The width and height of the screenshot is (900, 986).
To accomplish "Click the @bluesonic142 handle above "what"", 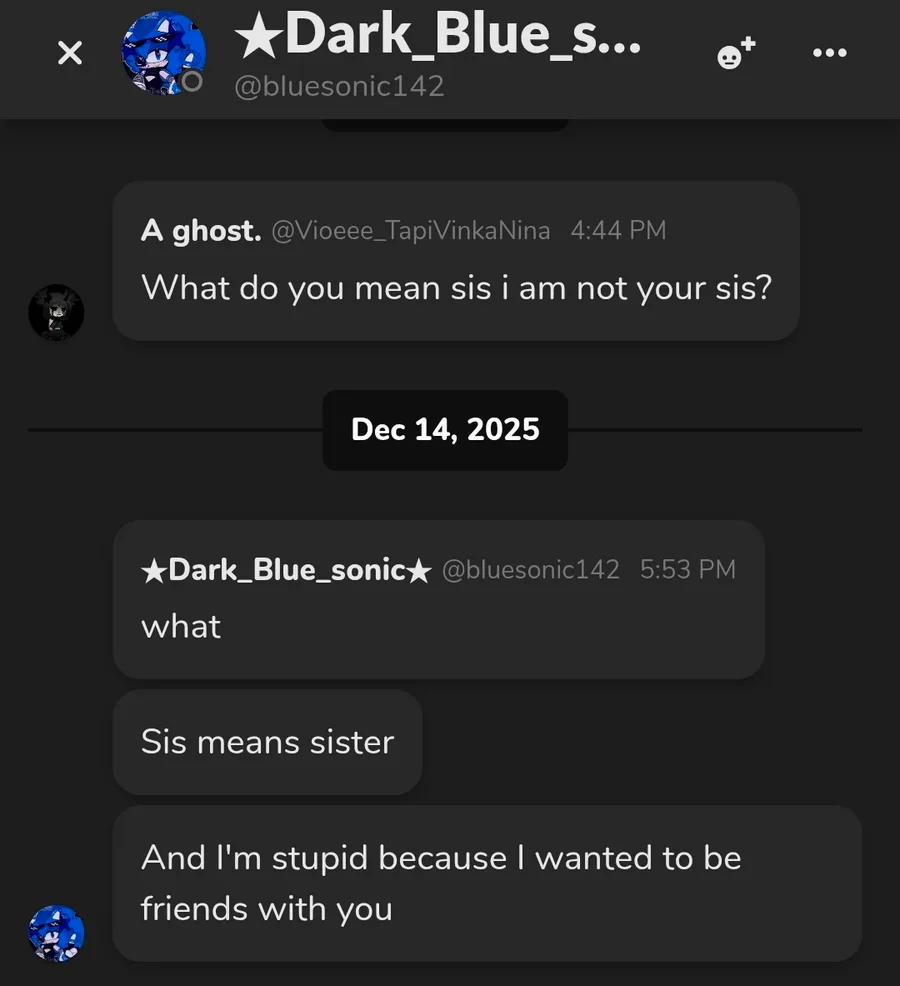I will click(531, 570).
